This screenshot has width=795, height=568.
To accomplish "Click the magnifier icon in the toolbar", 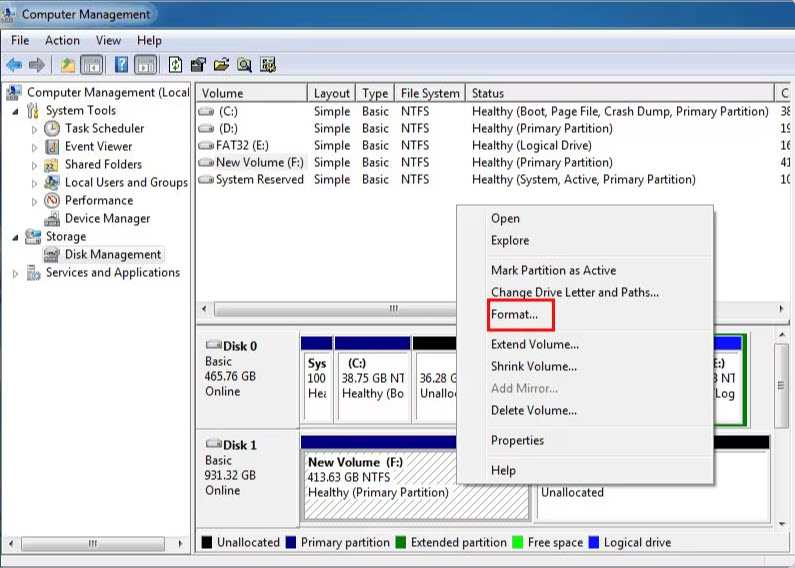I will [x=244, y=65].
